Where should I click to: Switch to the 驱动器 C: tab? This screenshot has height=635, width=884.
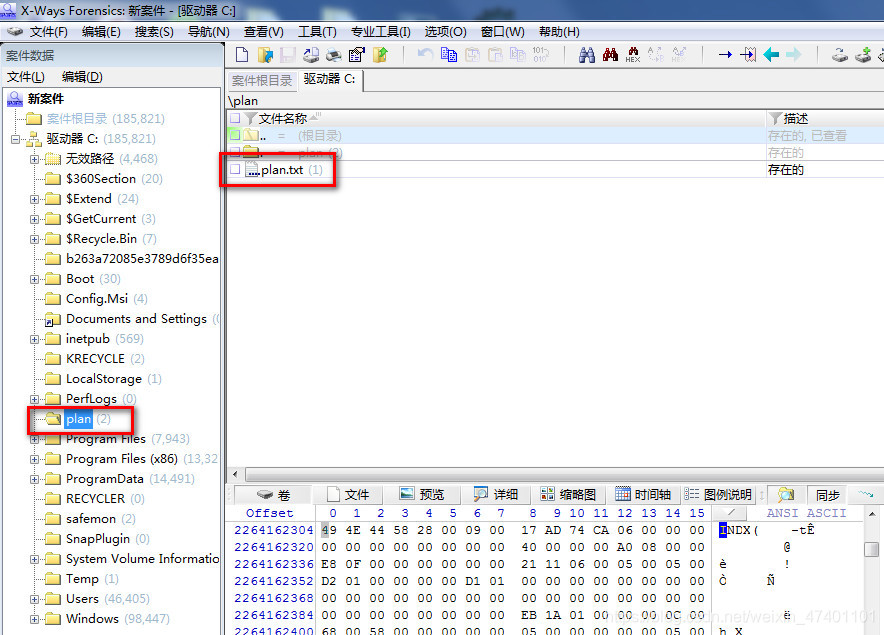point(330,79)
